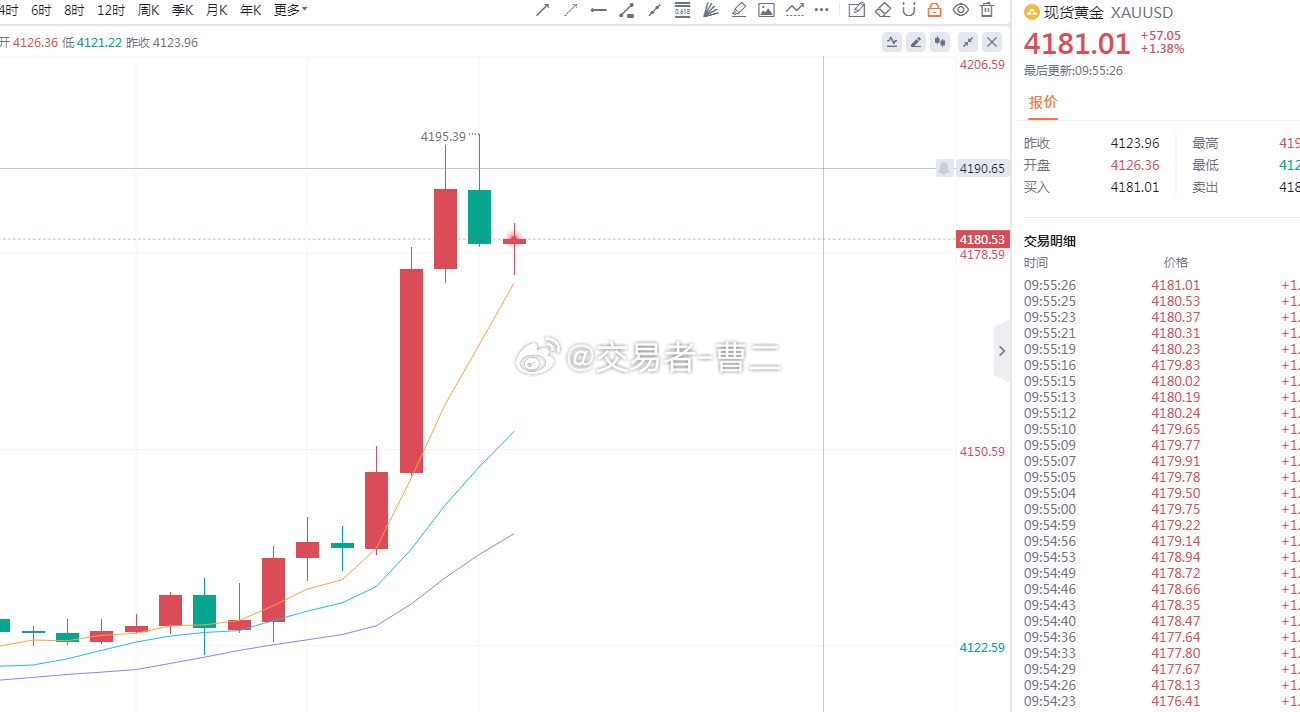Switch to the 季K chart
Screen dimensions: 1300x712
click(x=182, y=10)
